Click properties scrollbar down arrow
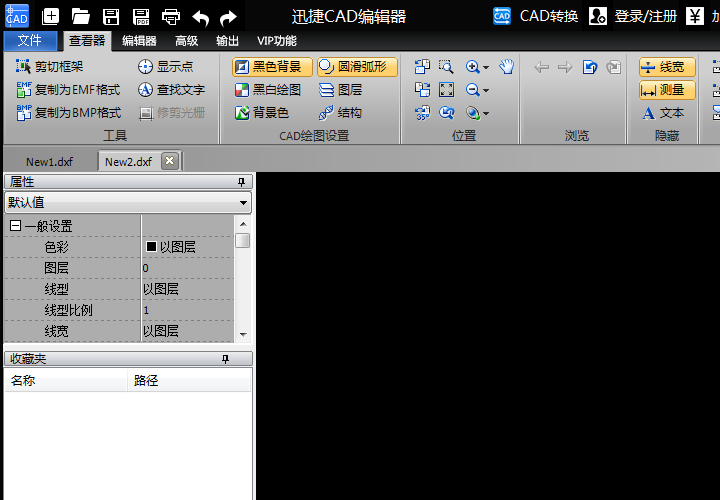The height and width of the screenshot is (500, 720). click(x=243, y=335)
